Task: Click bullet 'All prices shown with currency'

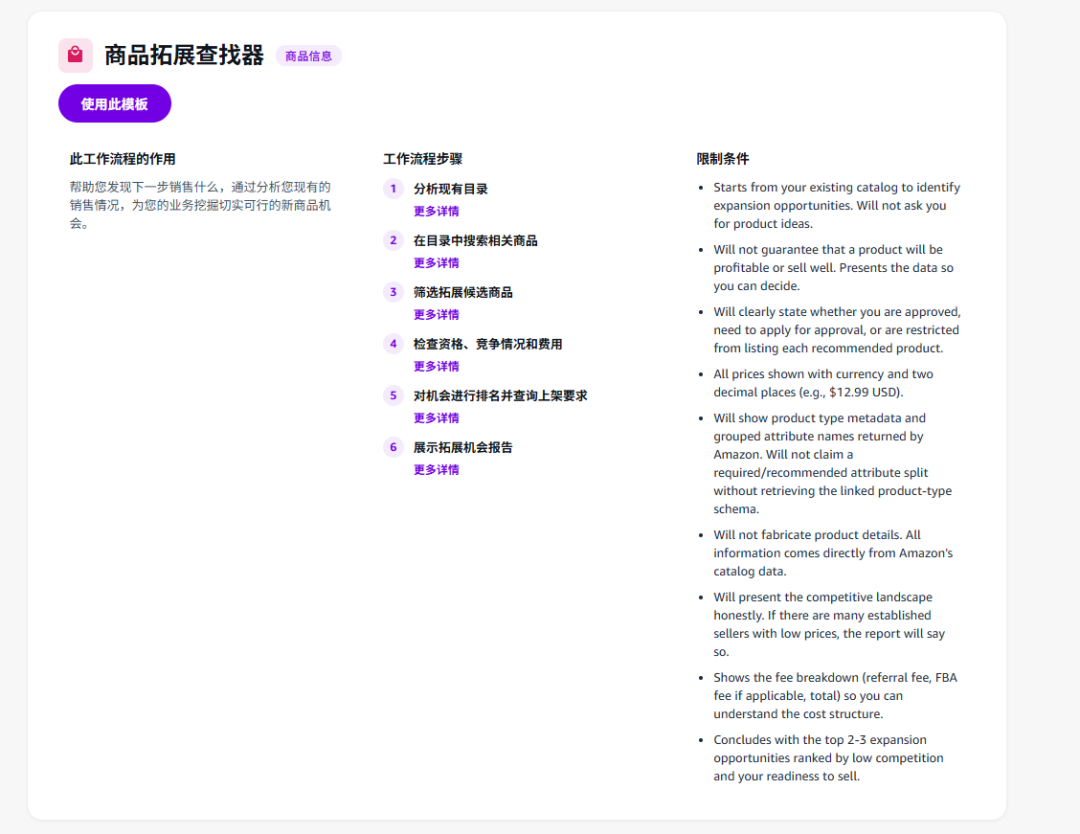Action: [823, 383]
